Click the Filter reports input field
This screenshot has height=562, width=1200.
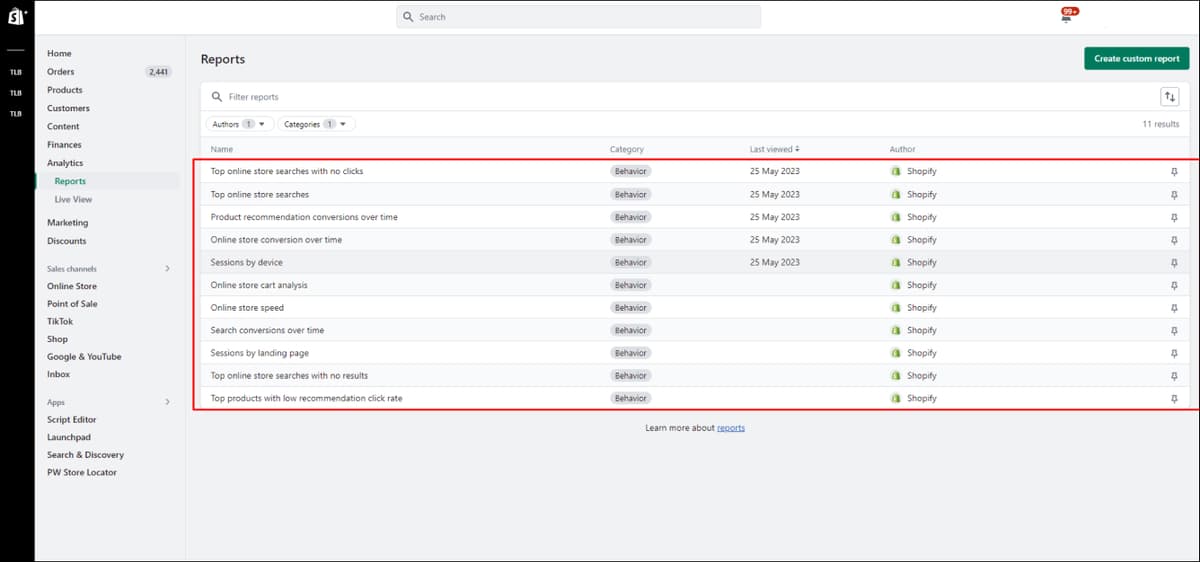pyautogui.click(x=680, y=97)
